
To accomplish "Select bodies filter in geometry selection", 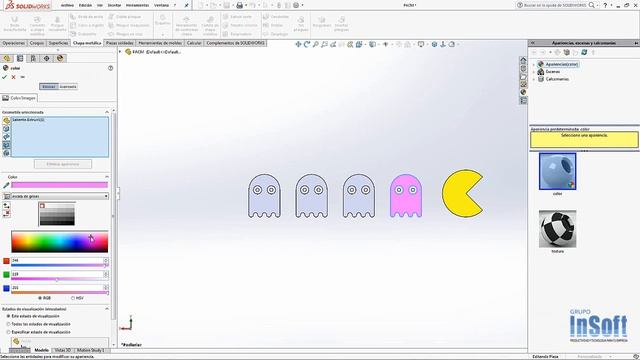I will 6,145.
